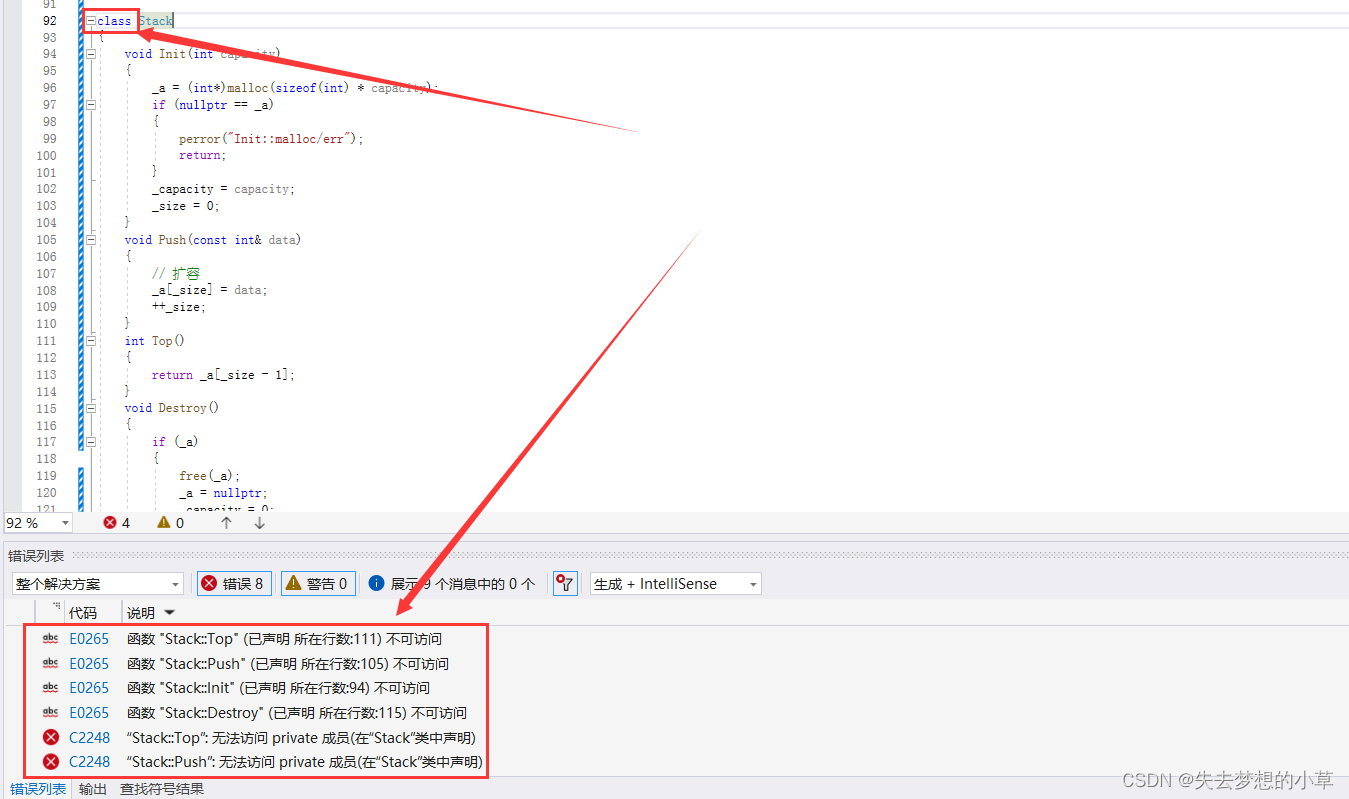Viewport: 1349px width, 799px height.
Task: Toggle the 警告 0 warnings filter button
Action: [x=319, y=584]
